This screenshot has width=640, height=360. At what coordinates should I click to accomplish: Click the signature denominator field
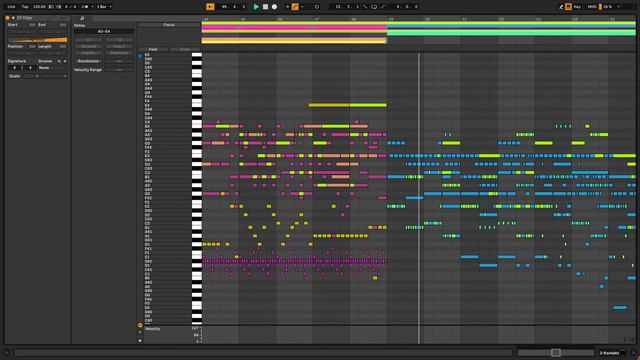pos(30,68)
